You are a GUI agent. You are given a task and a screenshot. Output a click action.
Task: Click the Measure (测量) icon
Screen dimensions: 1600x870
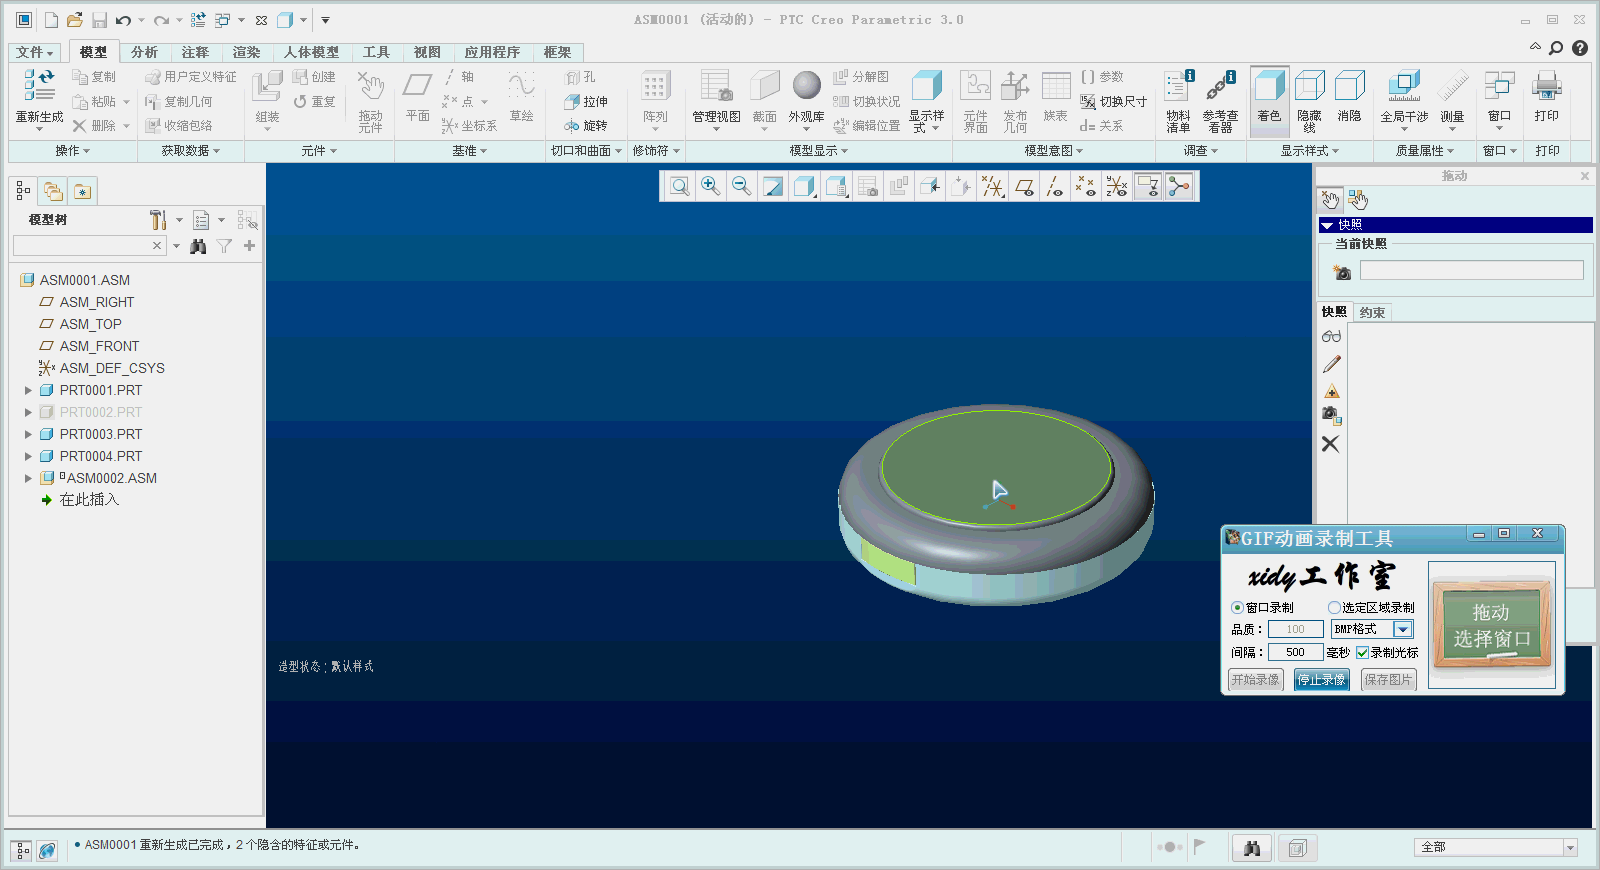tap(1453, 86)
